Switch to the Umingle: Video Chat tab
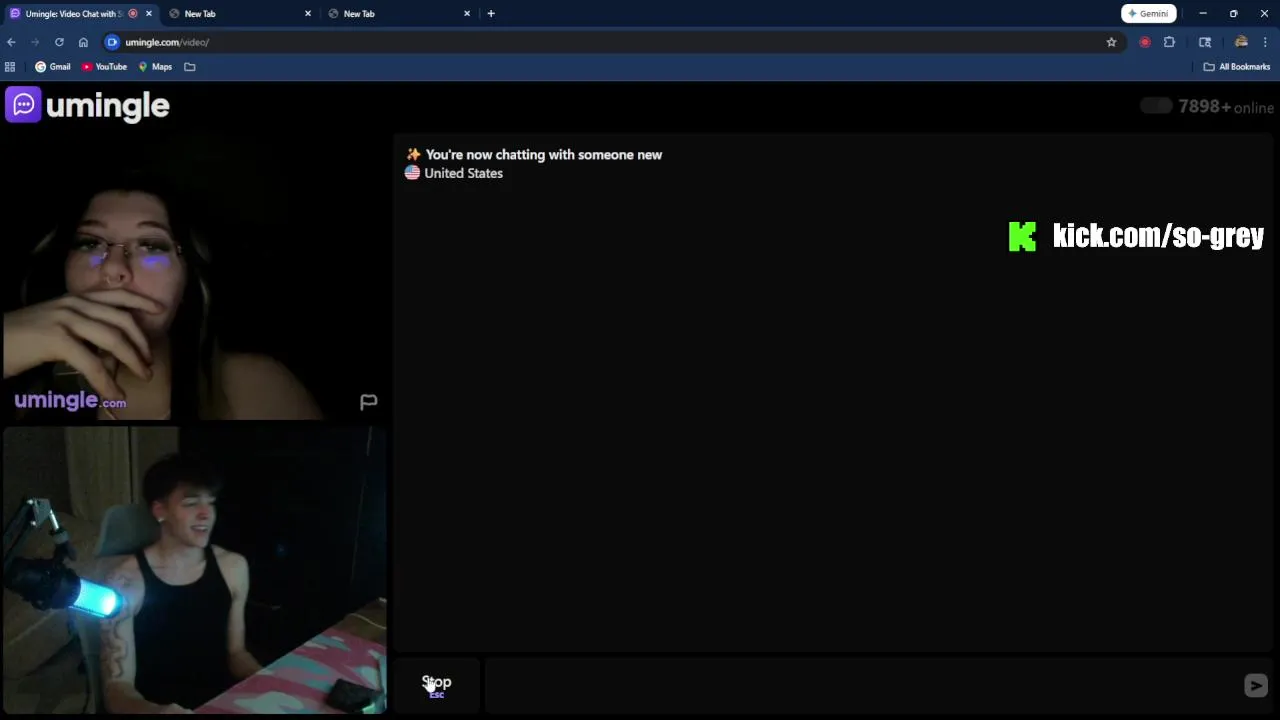Screen dimensions: 1280x720 [74, 14]
